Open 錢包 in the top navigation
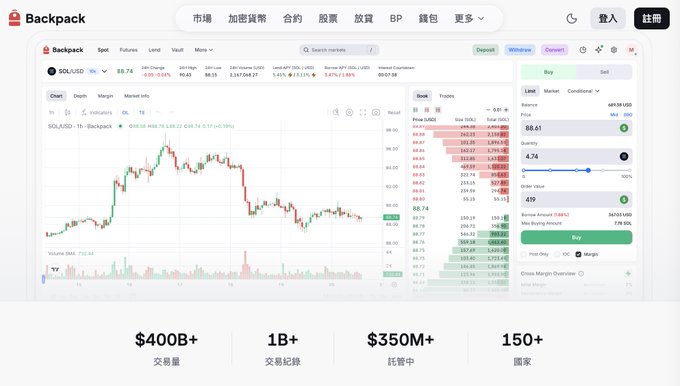 428,19
